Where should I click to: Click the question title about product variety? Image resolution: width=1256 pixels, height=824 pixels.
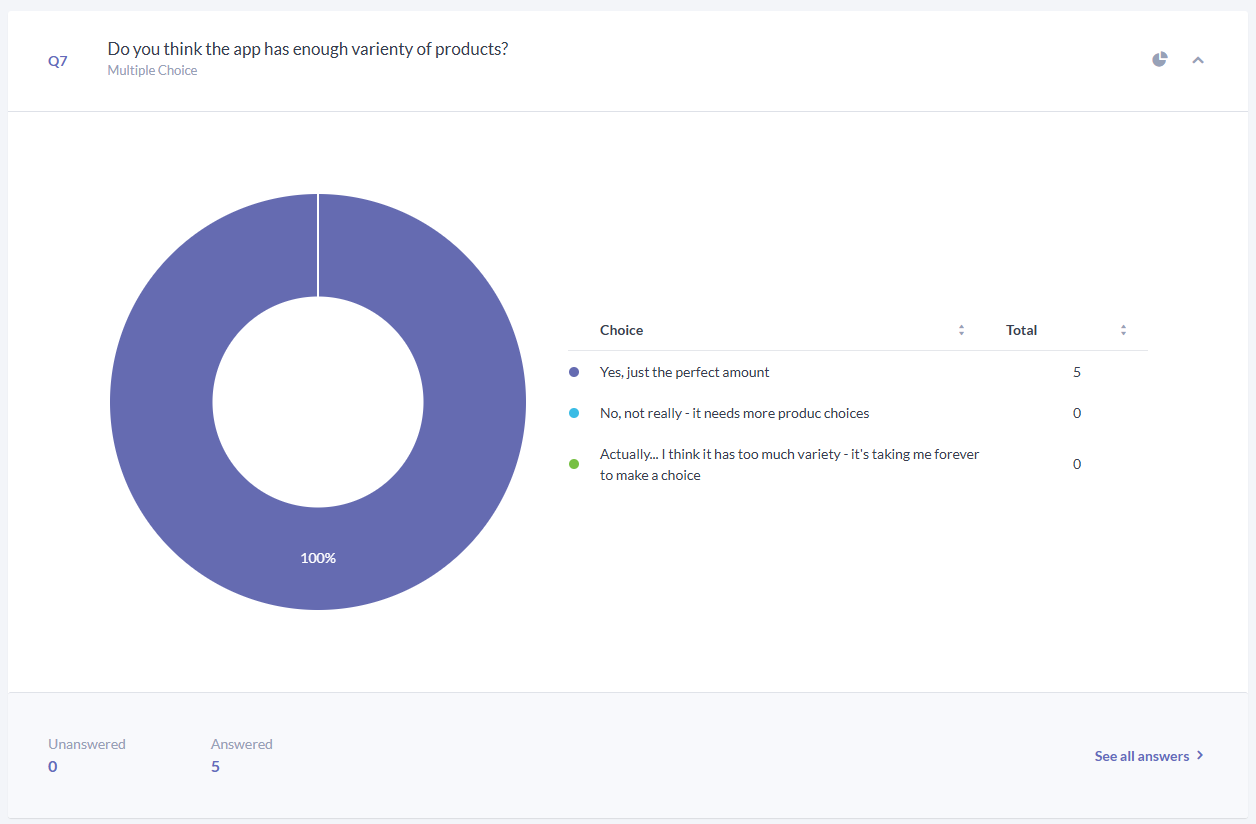pos(308,49)
